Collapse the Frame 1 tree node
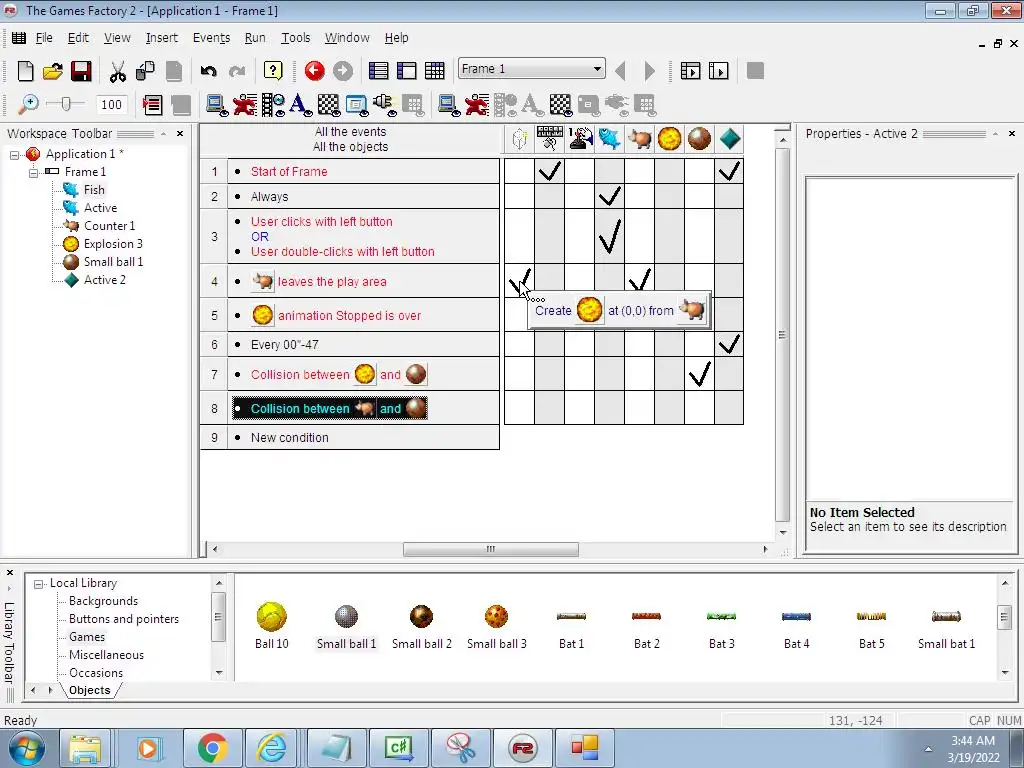 click(33, 172)
